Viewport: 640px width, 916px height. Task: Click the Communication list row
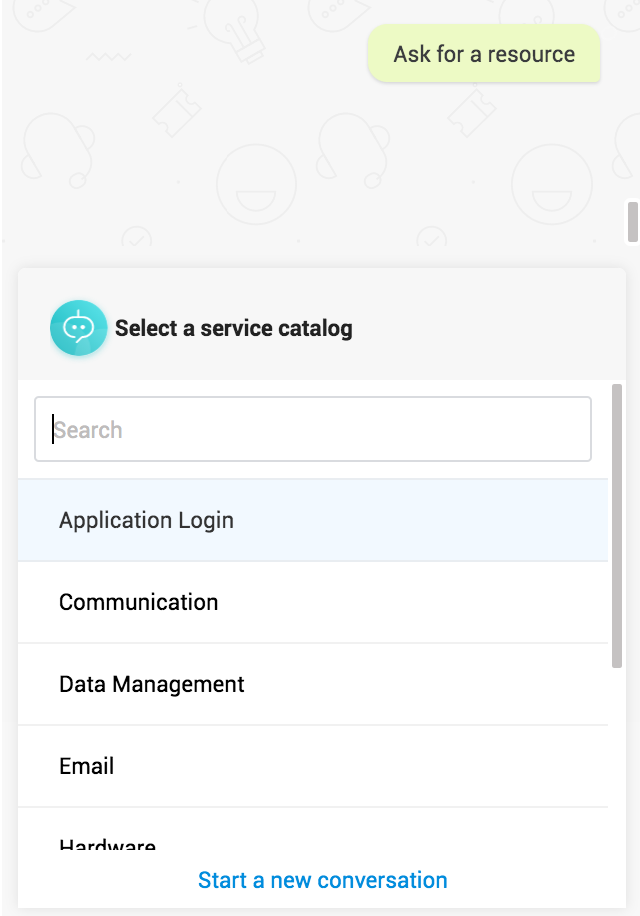(x=400, y=602)
